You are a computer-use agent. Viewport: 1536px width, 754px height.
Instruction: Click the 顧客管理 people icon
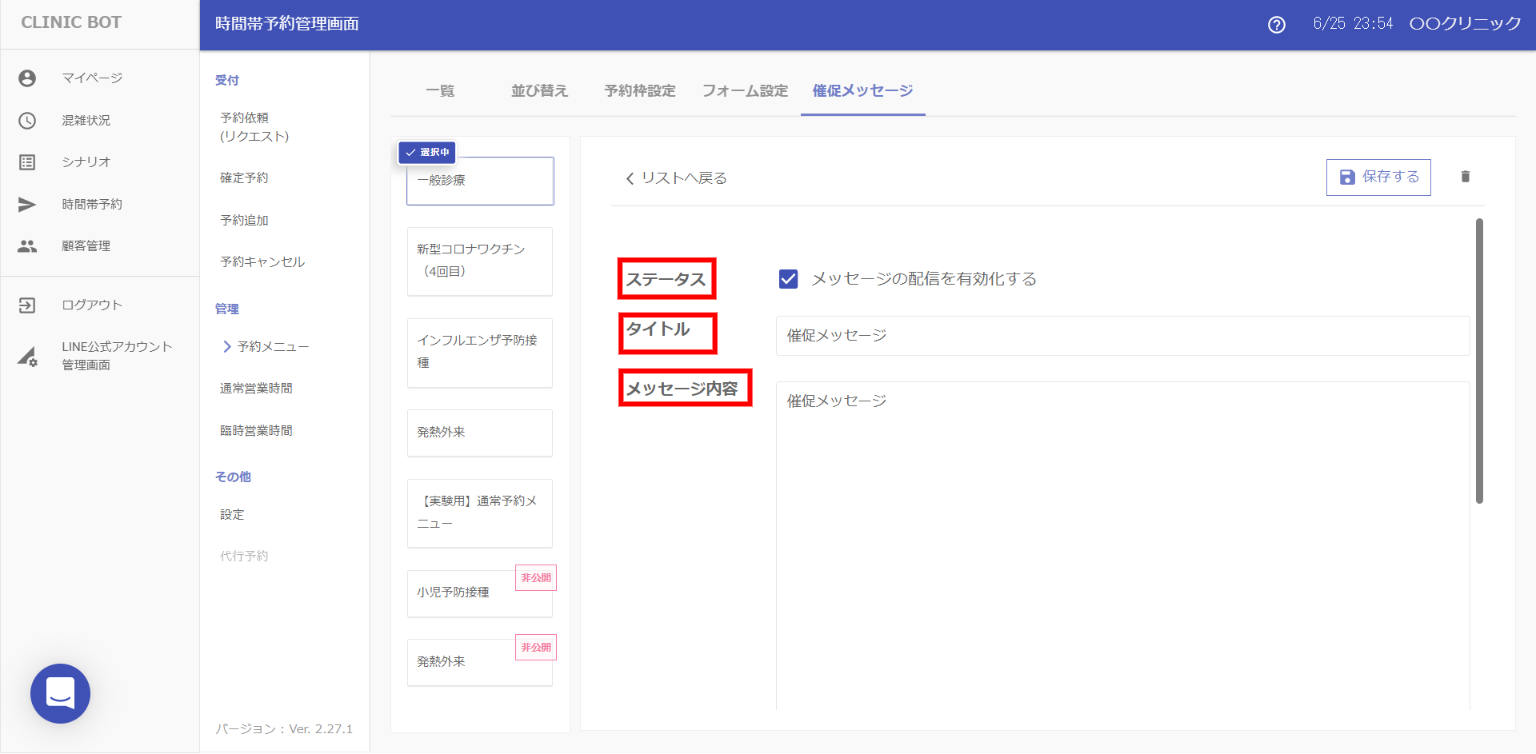click(x=27, y=246)
